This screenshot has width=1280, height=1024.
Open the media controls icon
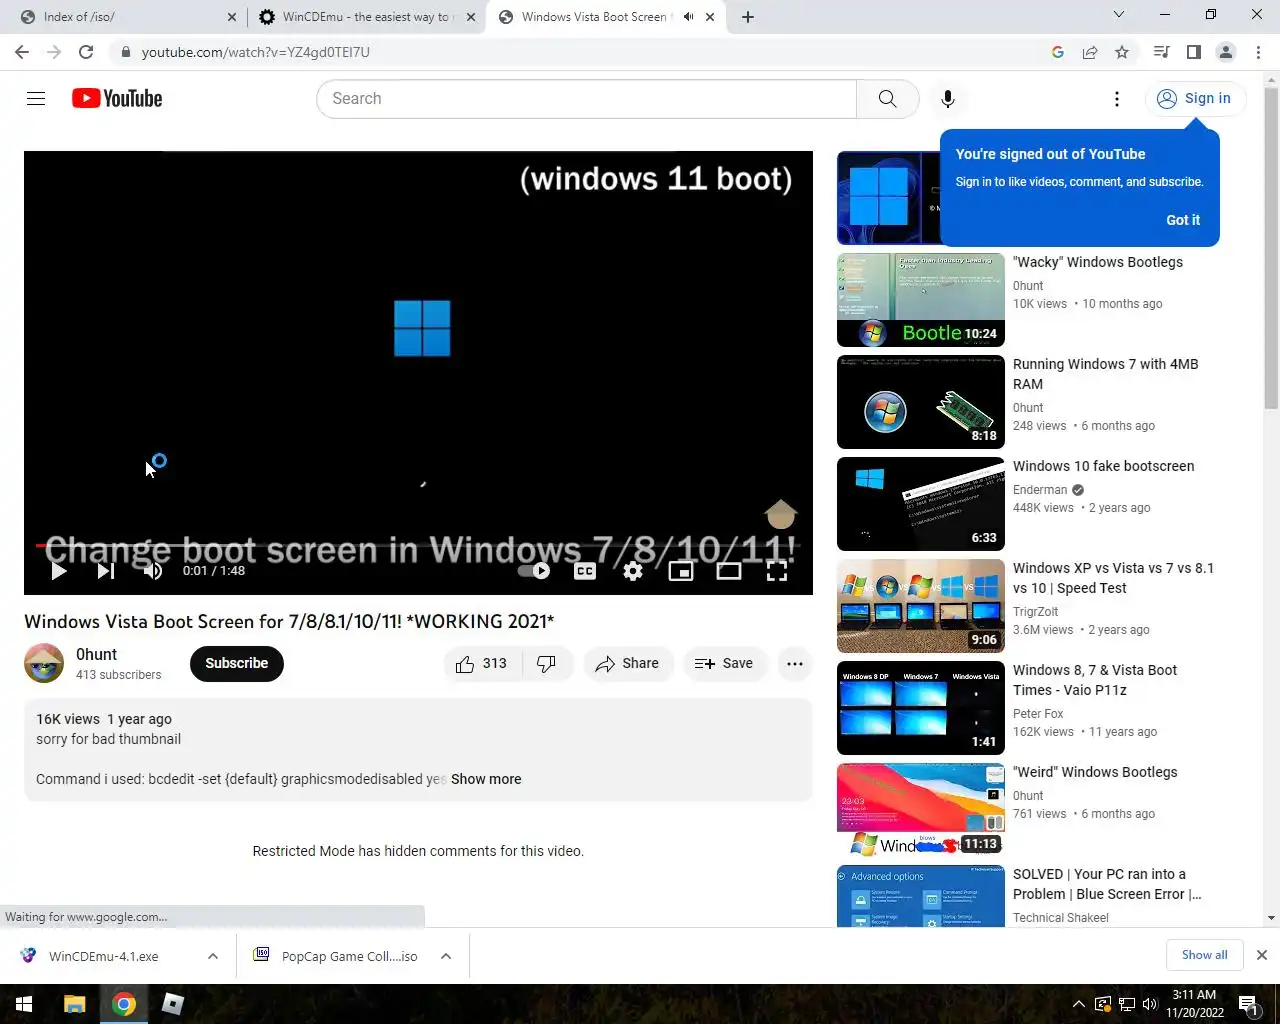[x=1161, y=52]
